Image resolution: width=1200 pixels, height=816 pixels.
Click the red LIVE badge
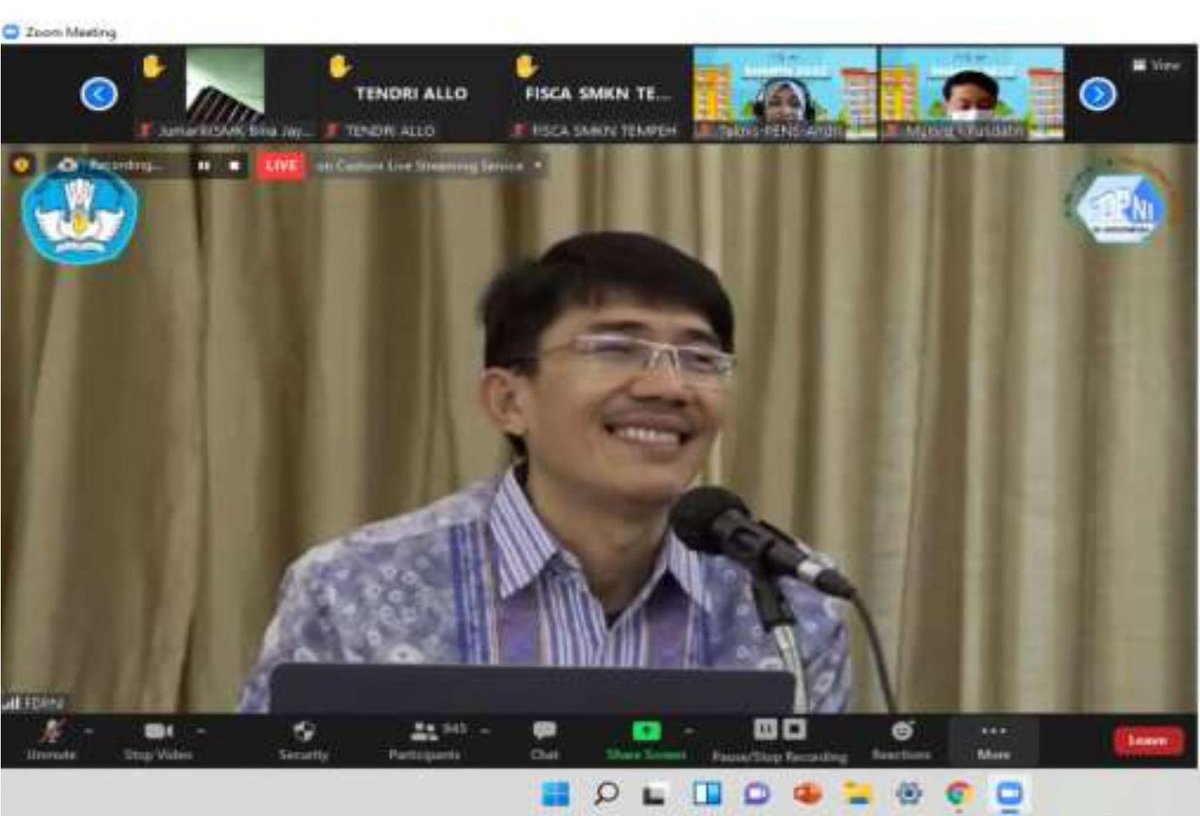(281, 166)
